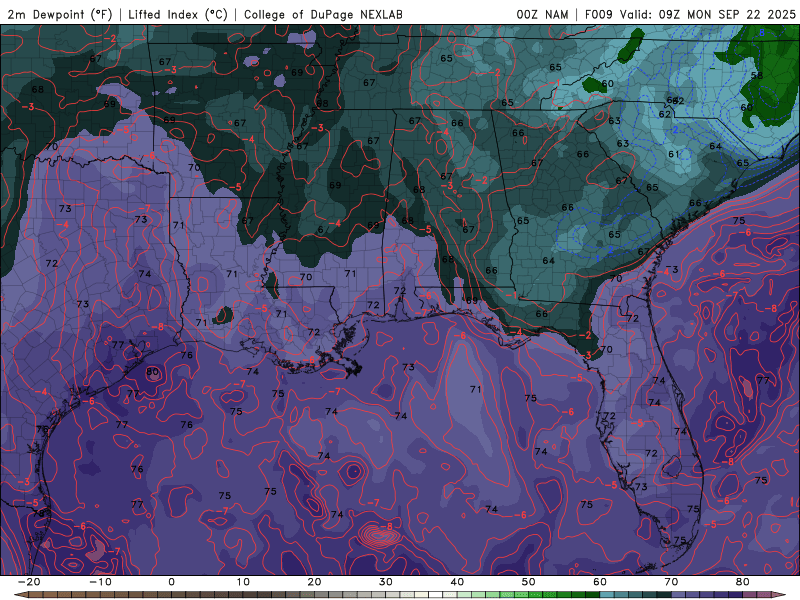
Task: Click the '-10' label on the color scale
Action: coord(100,582)
